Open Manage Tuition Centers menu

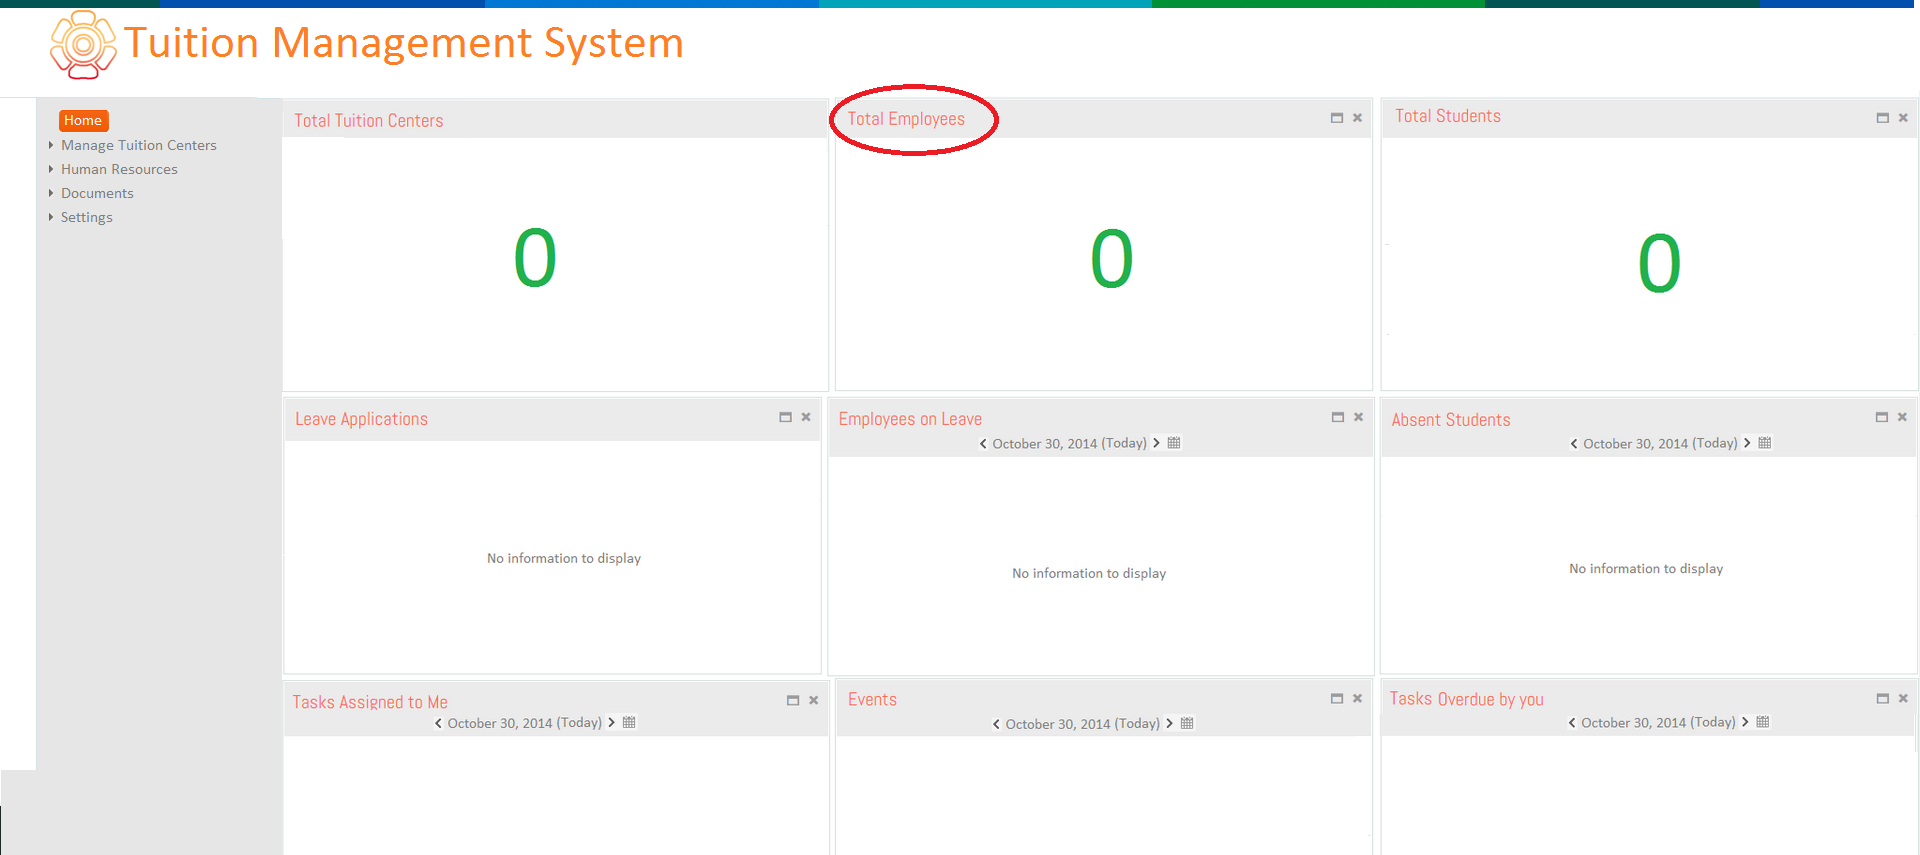(139, 145)
